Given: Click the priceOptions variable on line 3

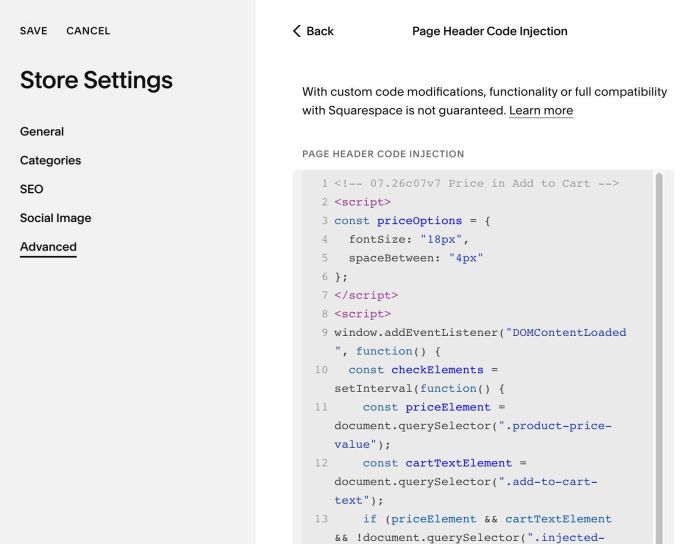Looking at the screenshot, I should [419, 221].
